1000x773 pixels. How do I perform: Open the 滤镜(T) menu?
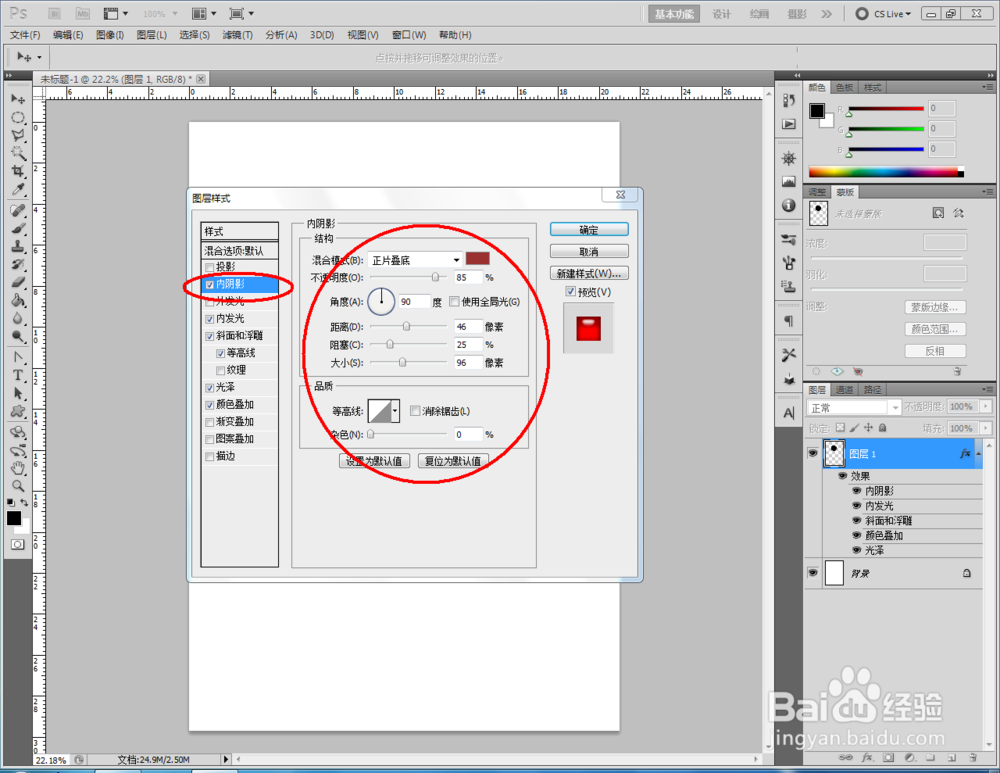(x=237, y=35)
